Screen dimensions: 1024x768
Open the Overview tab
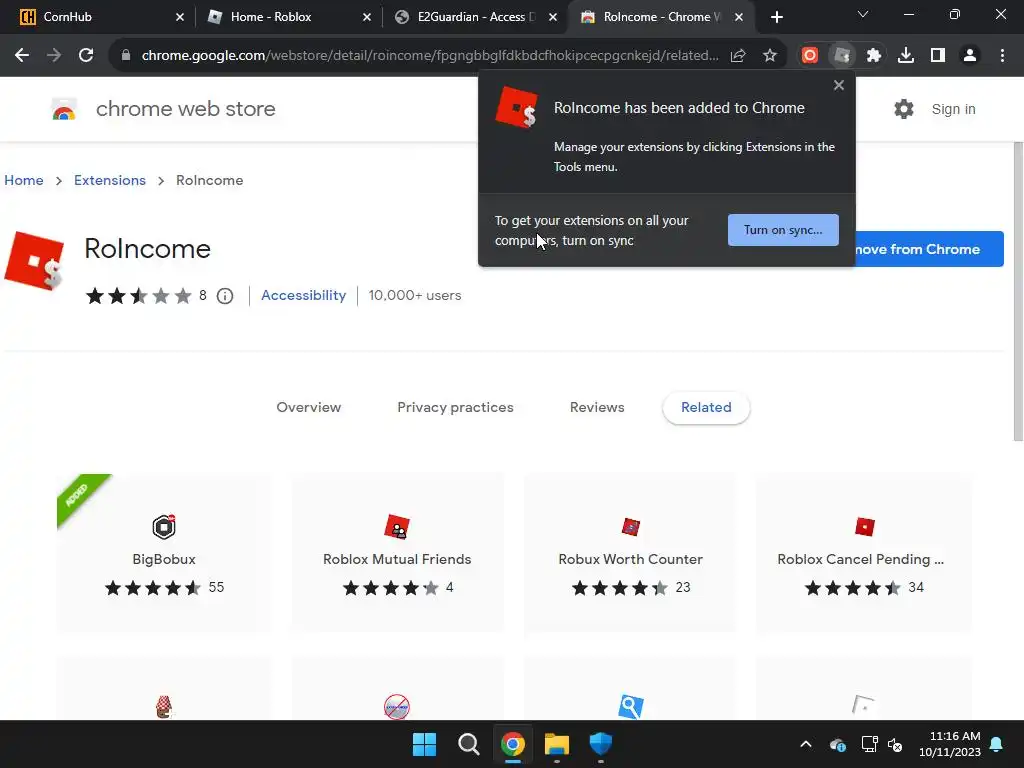click(309, 408)
